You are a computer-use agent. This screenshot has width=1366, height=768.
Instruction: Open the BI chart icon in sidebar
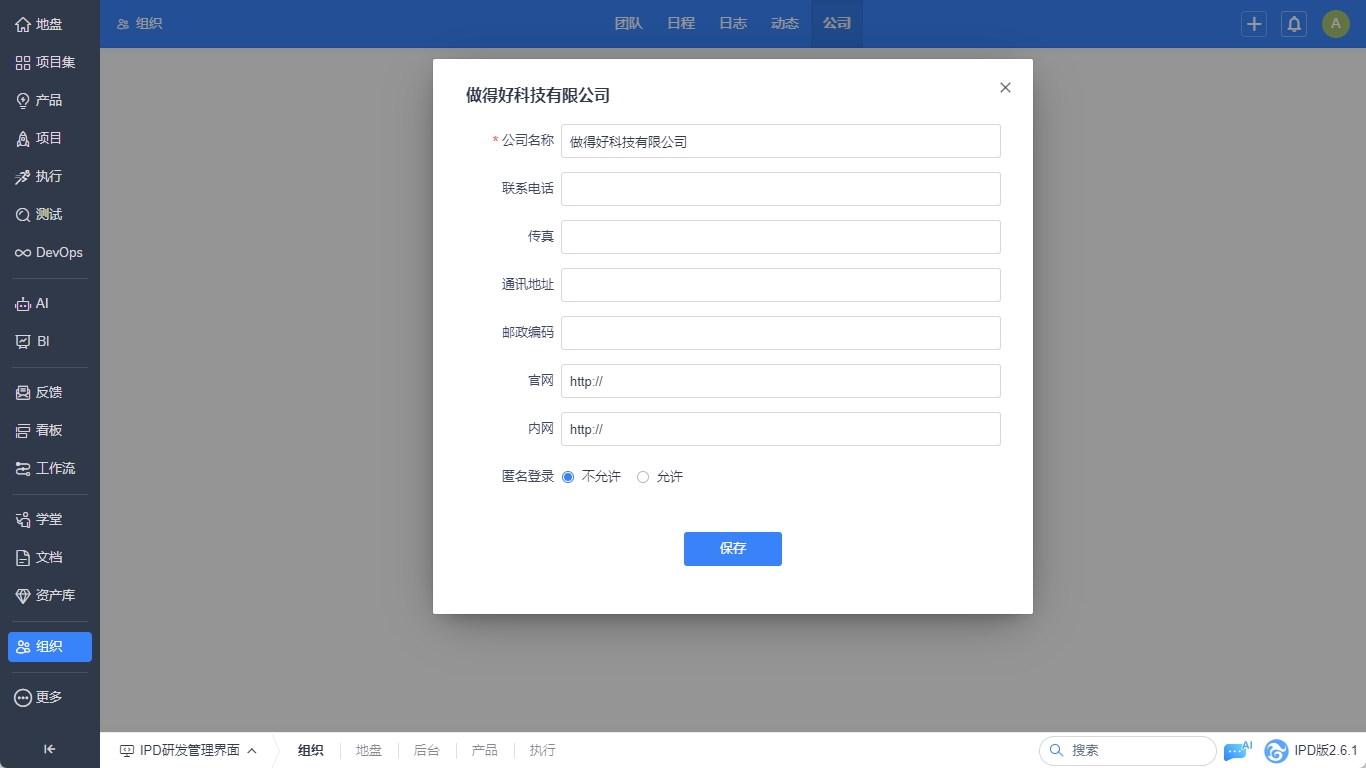click(23, 341)
